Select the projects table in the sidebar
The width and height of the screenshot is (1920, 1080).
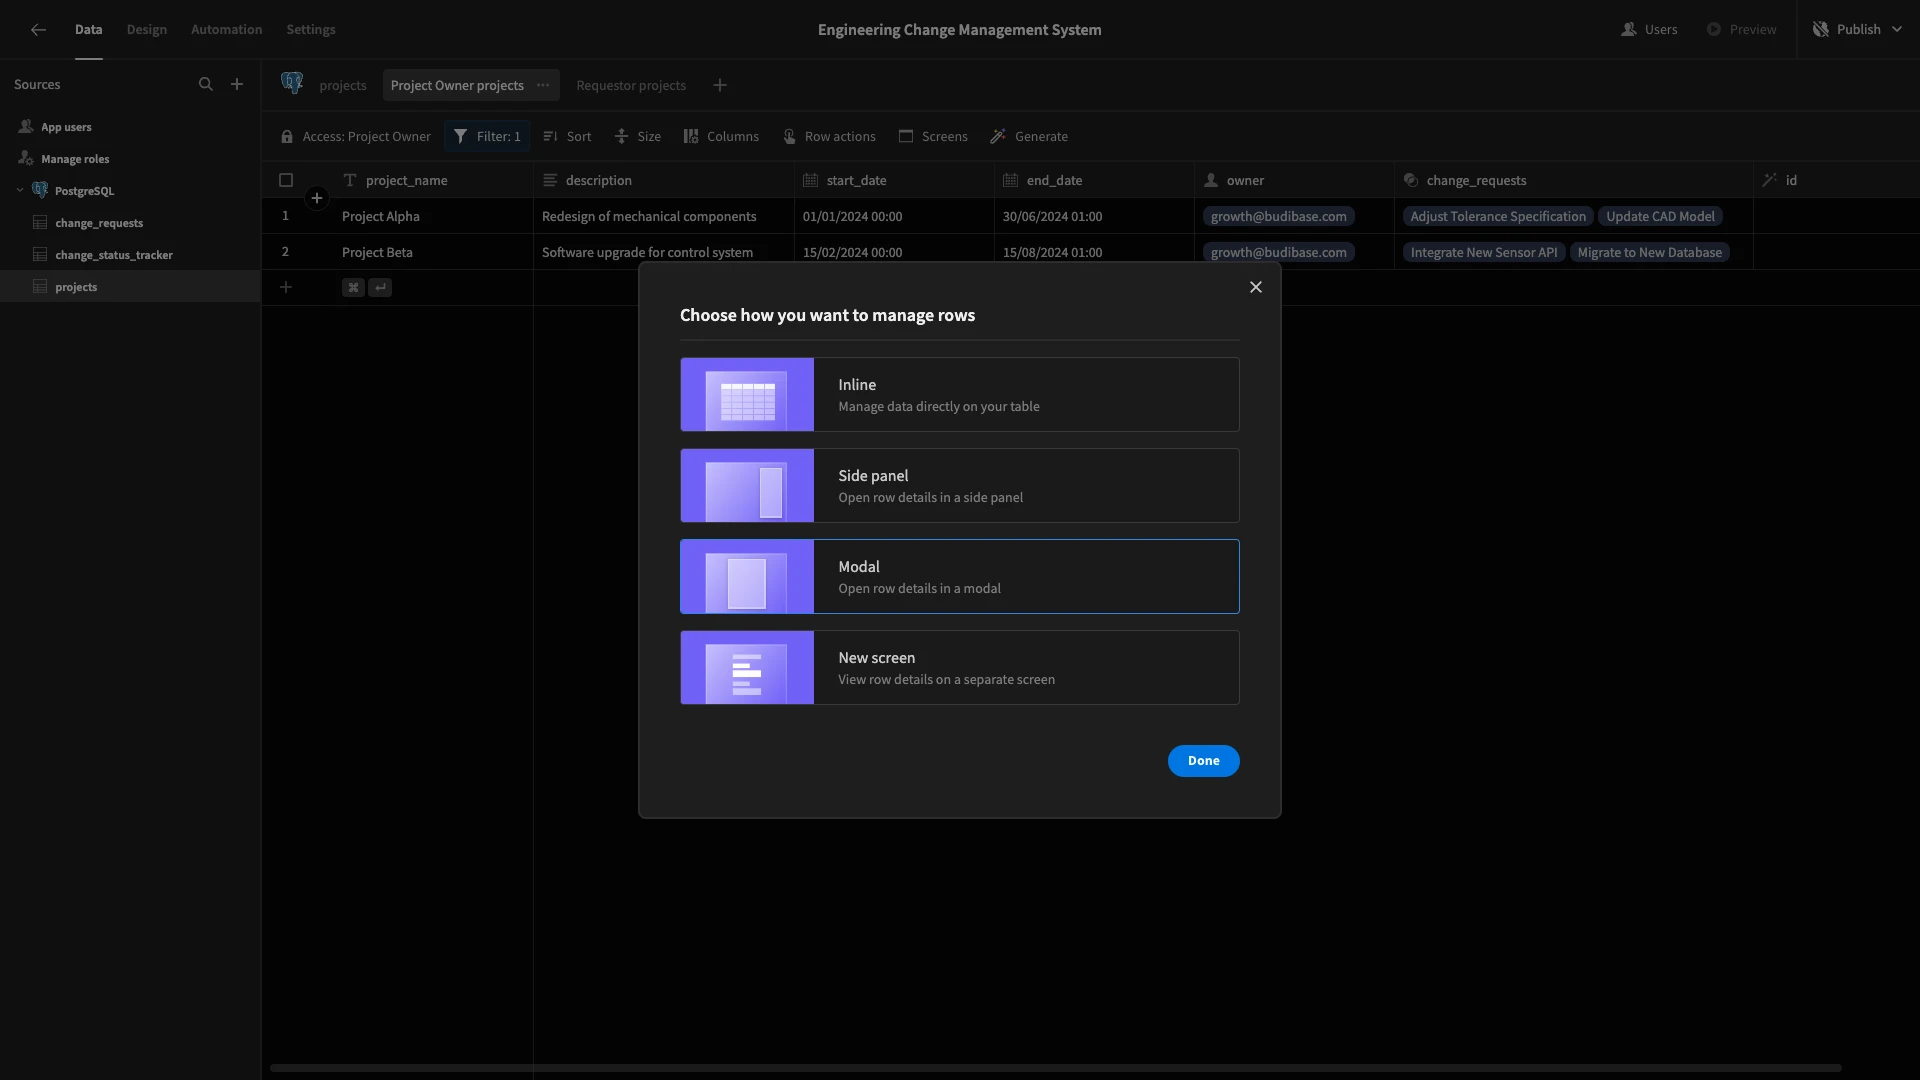(130, 287)
